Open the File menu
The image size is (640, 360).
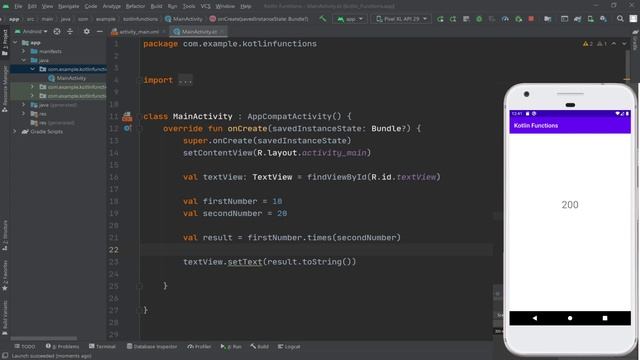point(18,6)
